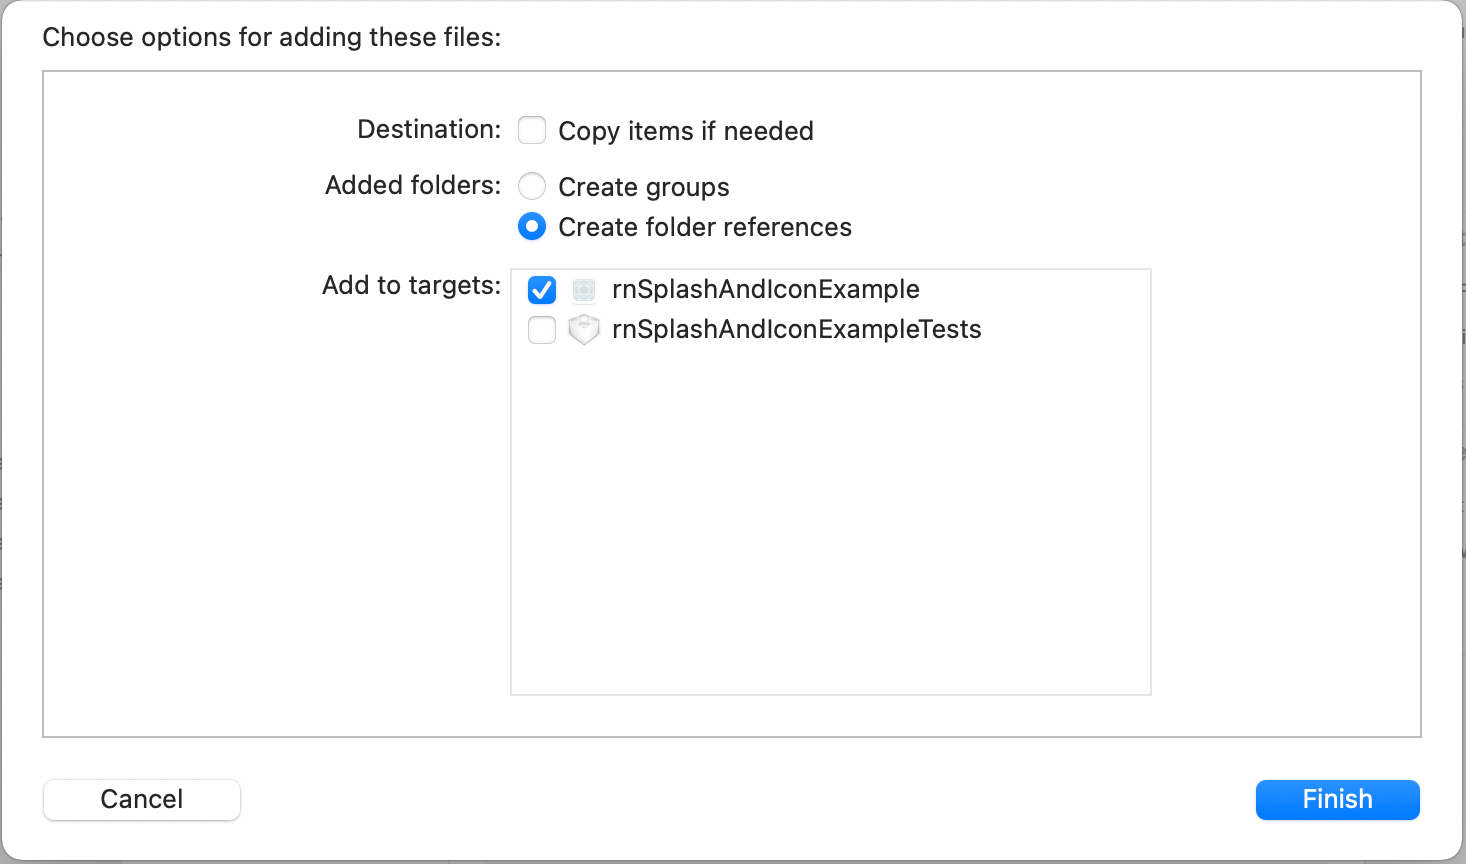Click Finish to add the files
Image resolution: width=1466 pixels, height=864 pixels.
pos(1338,800)
